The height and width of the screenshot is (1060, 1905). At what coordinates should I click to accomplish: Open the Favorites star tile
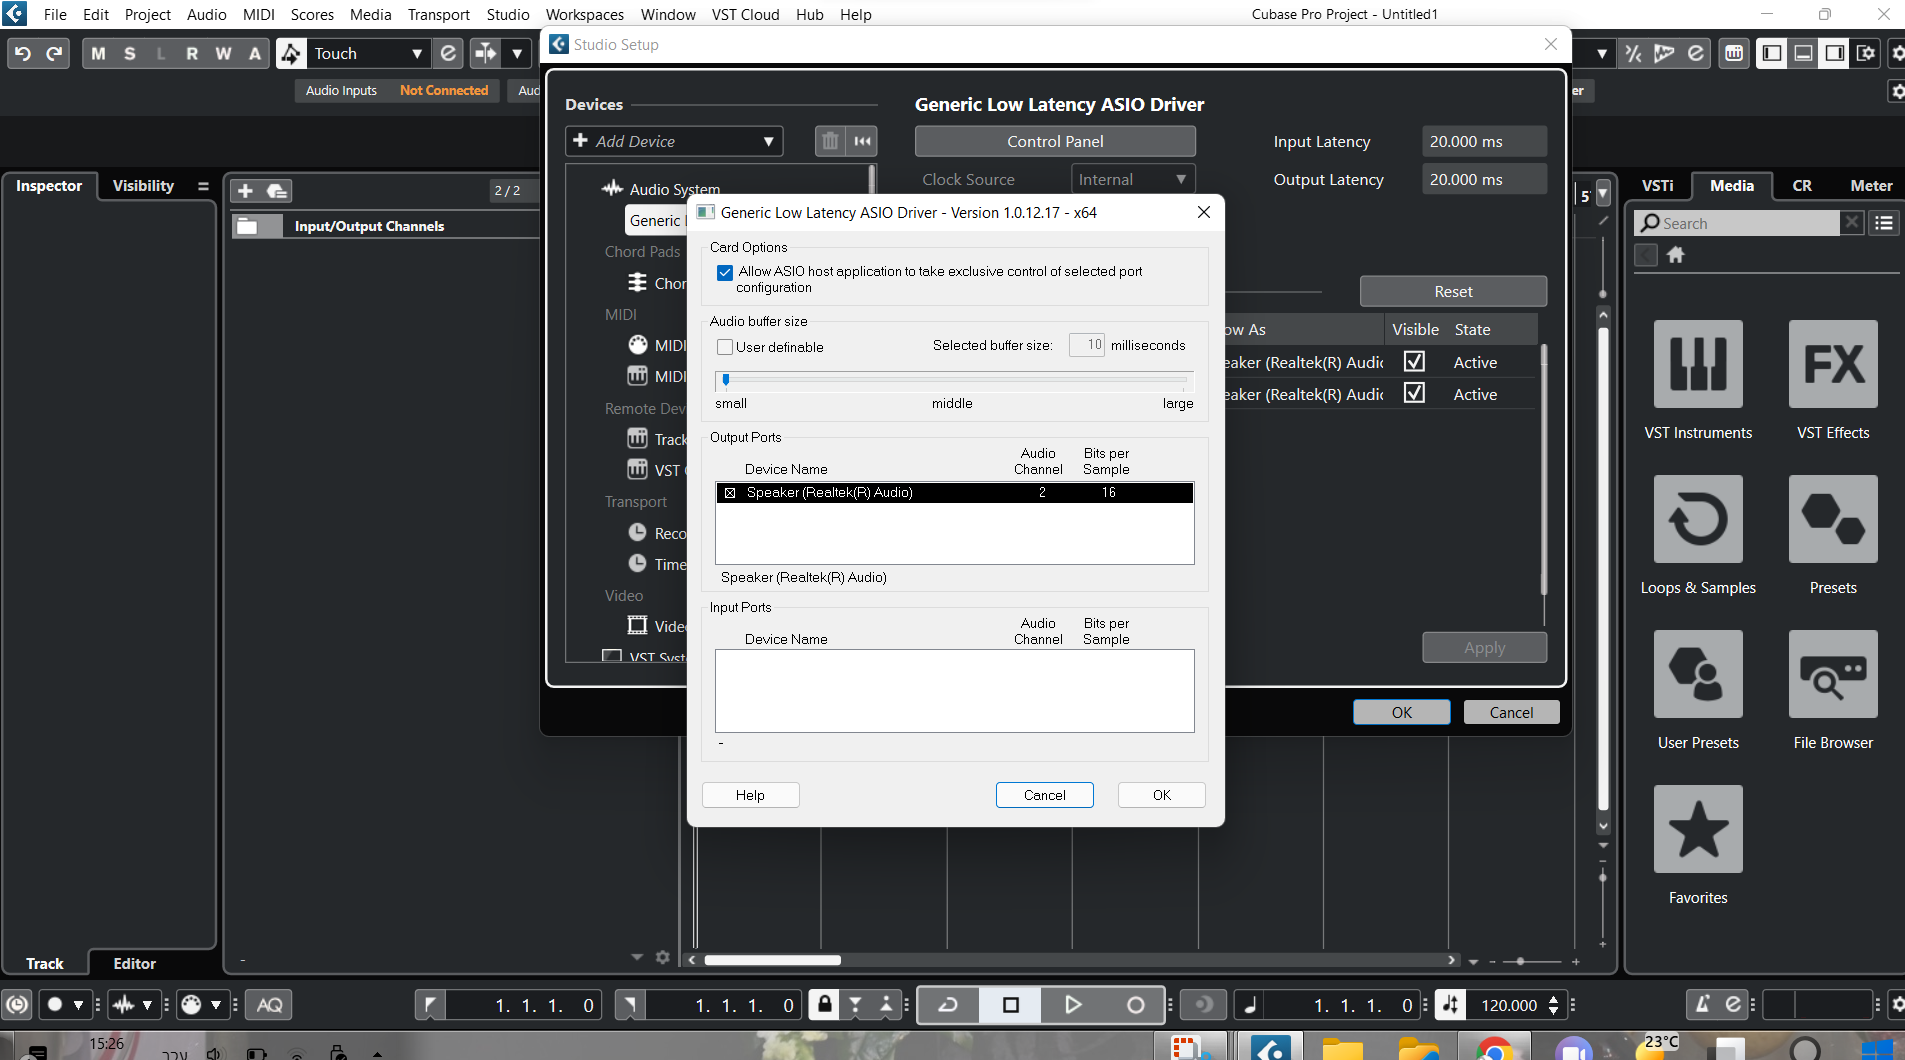1697,829
